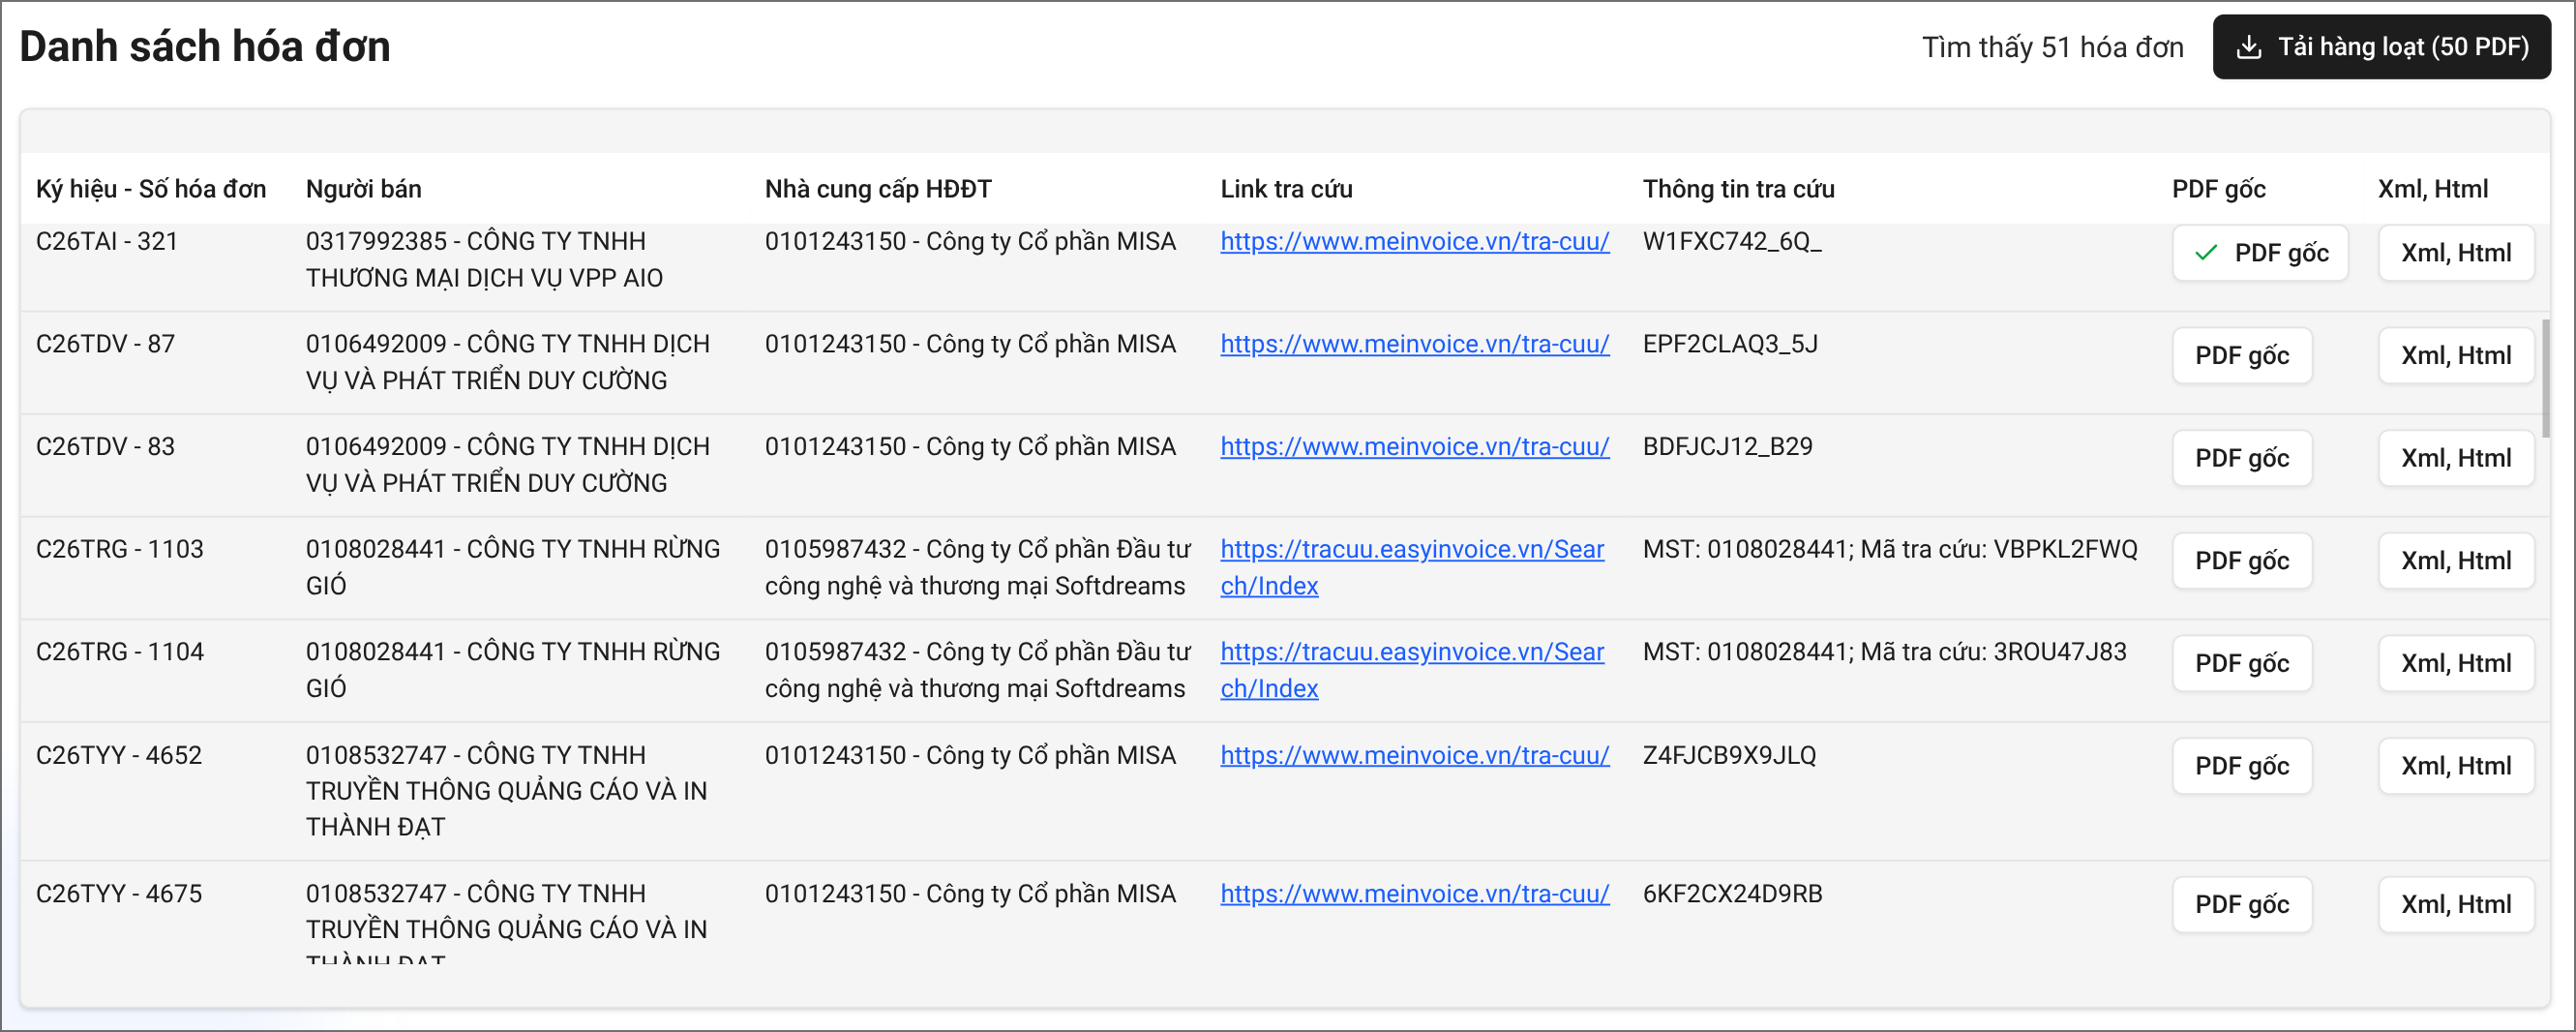Open Xml, Html for invoice C26TDV - 87
The image size is (2576, 1032).
click(x=2455, y=355)
